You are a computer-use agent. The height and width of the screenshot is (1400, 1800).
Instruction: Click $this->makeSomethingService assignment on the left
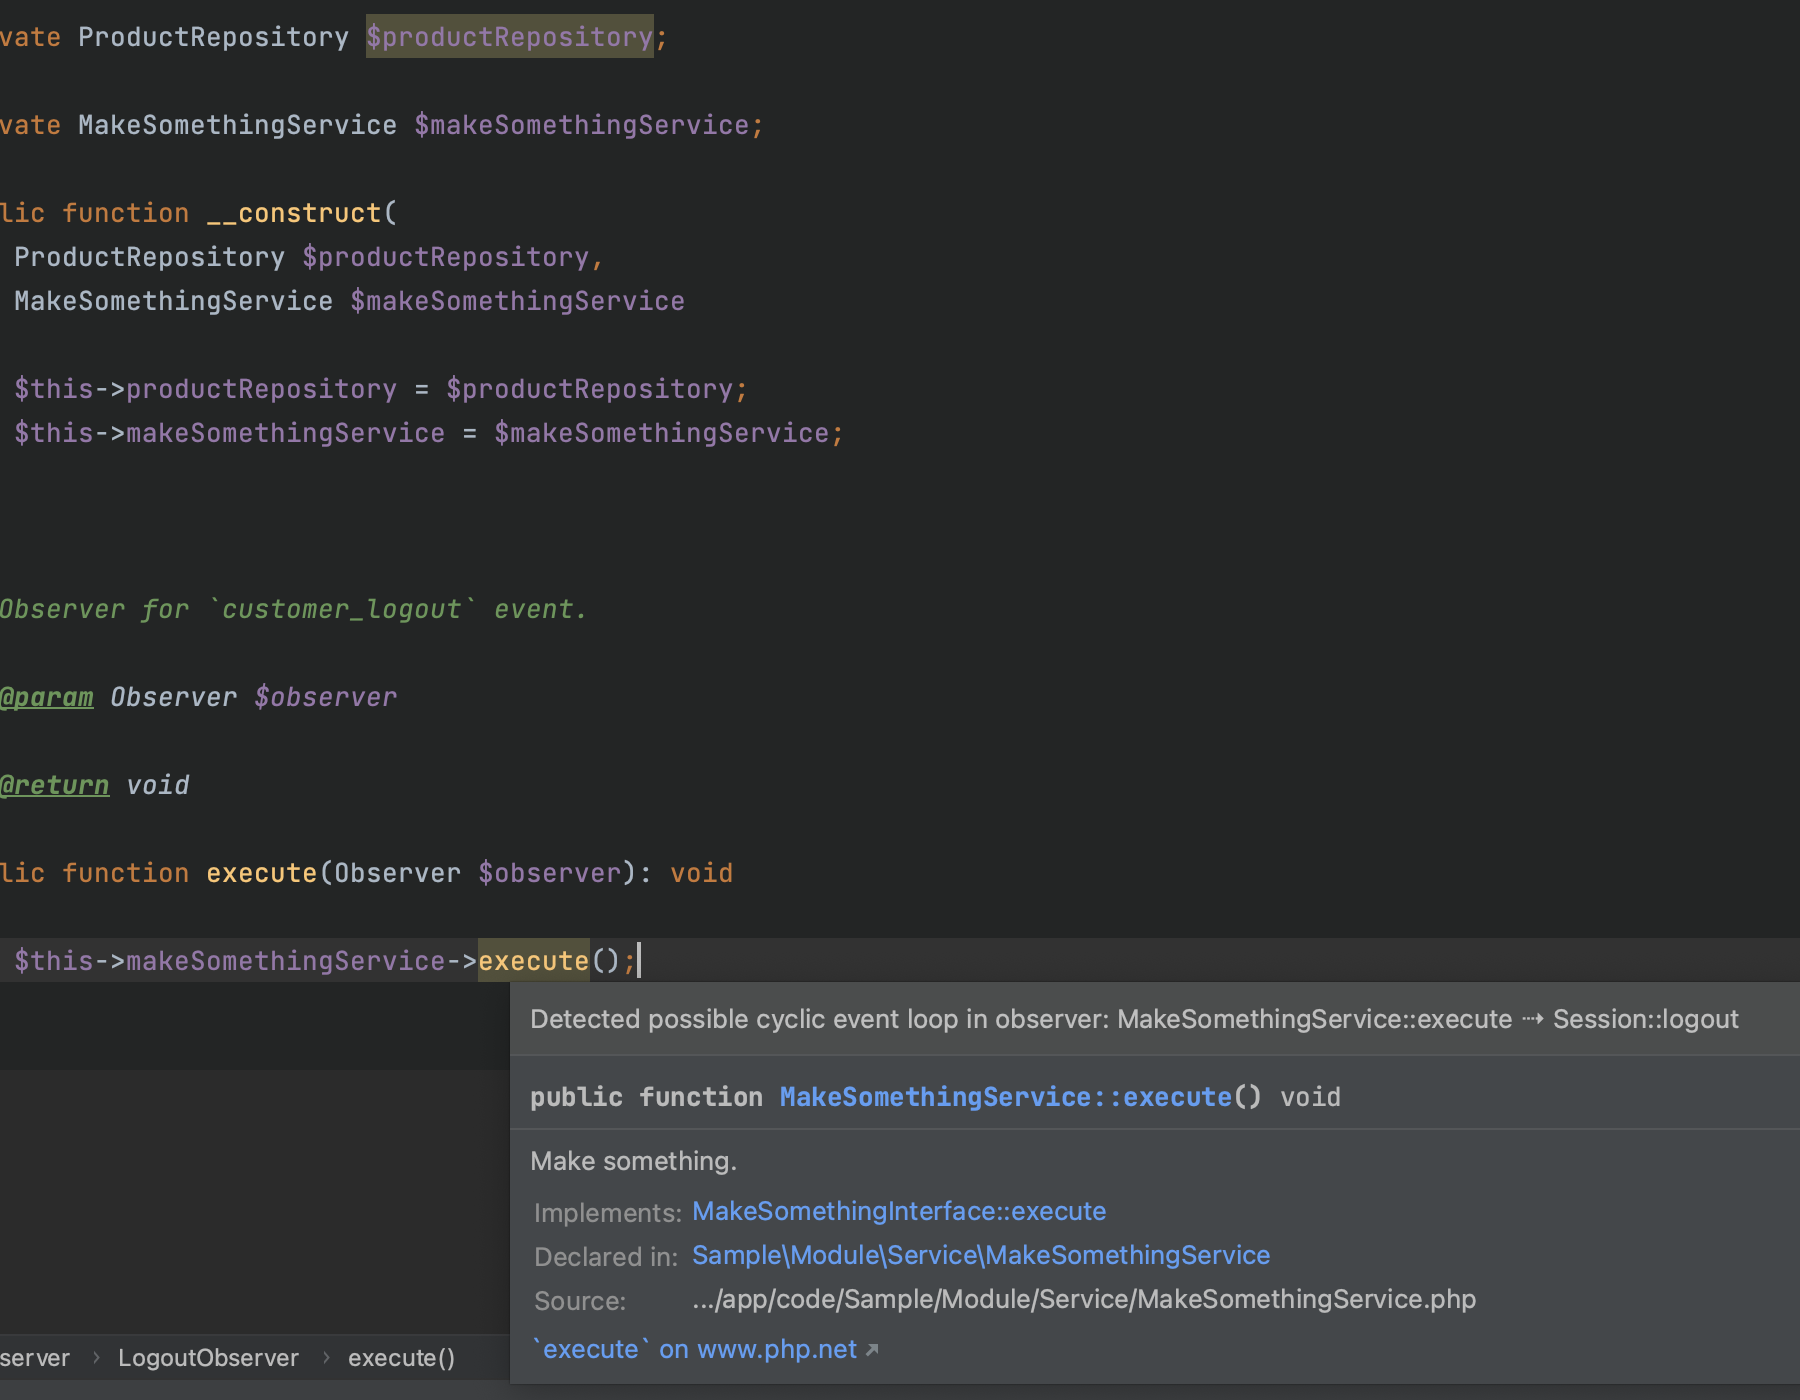[x=229, y=433]
